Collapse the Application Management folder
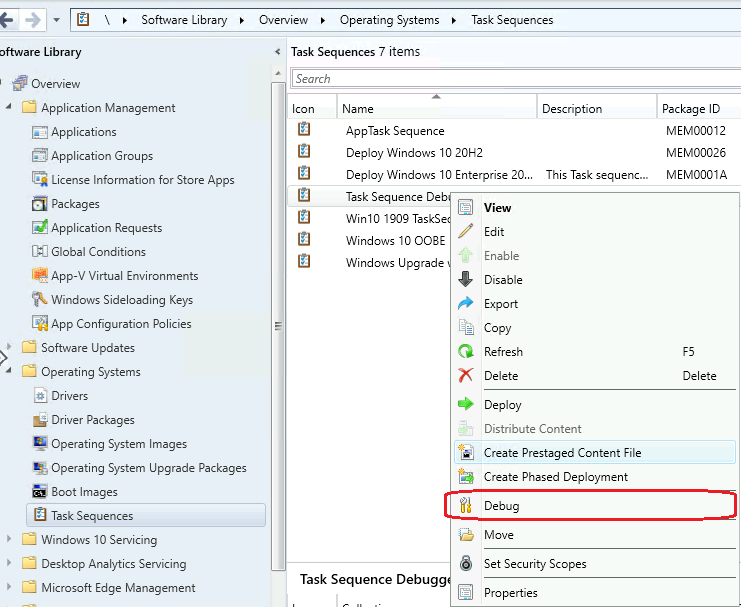This screenshot has height=607, width=741. click(x=9, y=107)
